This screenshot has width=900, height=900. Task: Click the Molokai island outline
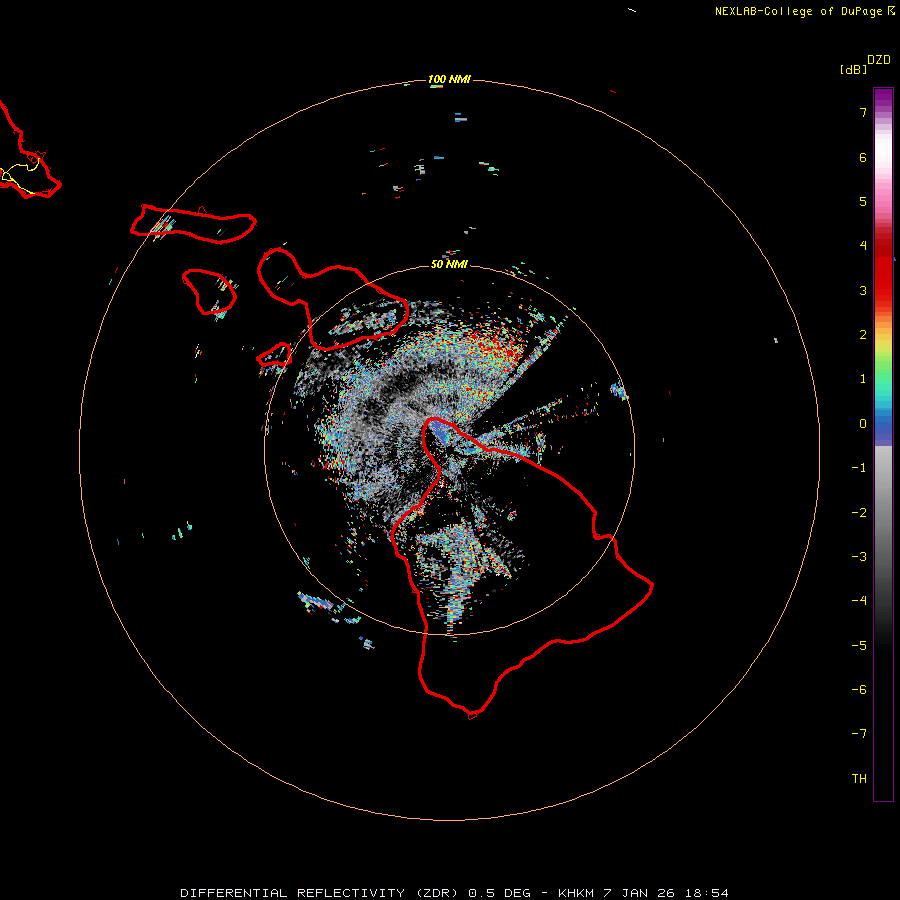193,224
